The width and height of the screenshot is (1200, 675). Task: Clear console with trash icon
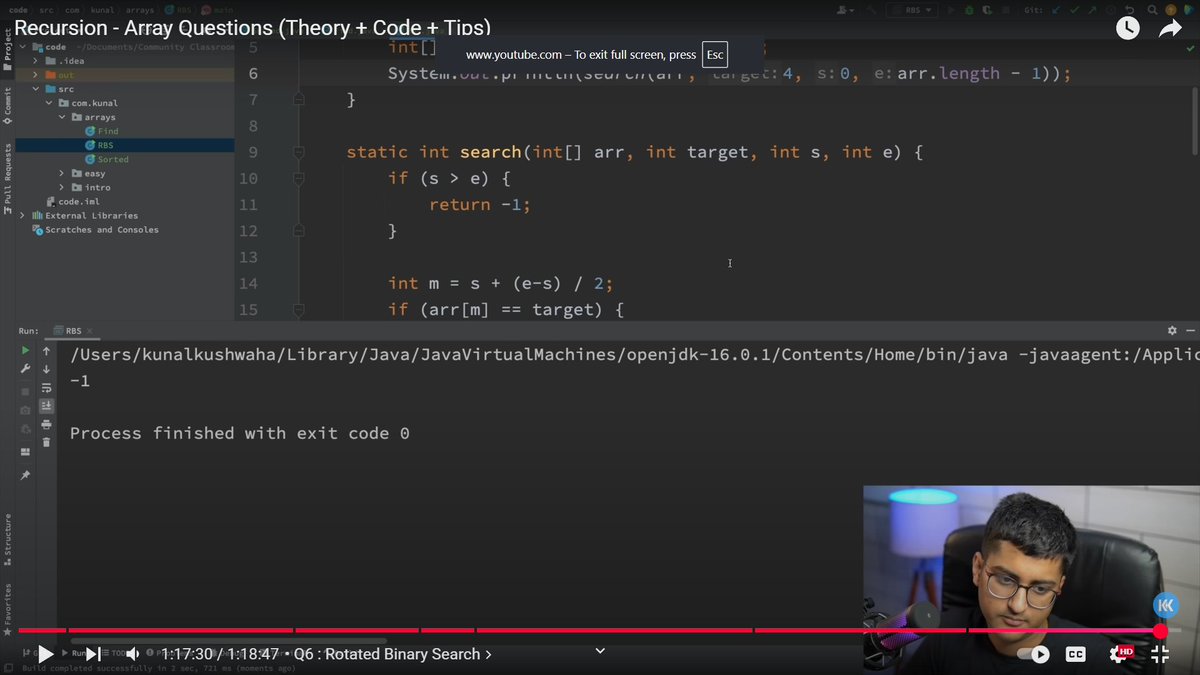46,442
